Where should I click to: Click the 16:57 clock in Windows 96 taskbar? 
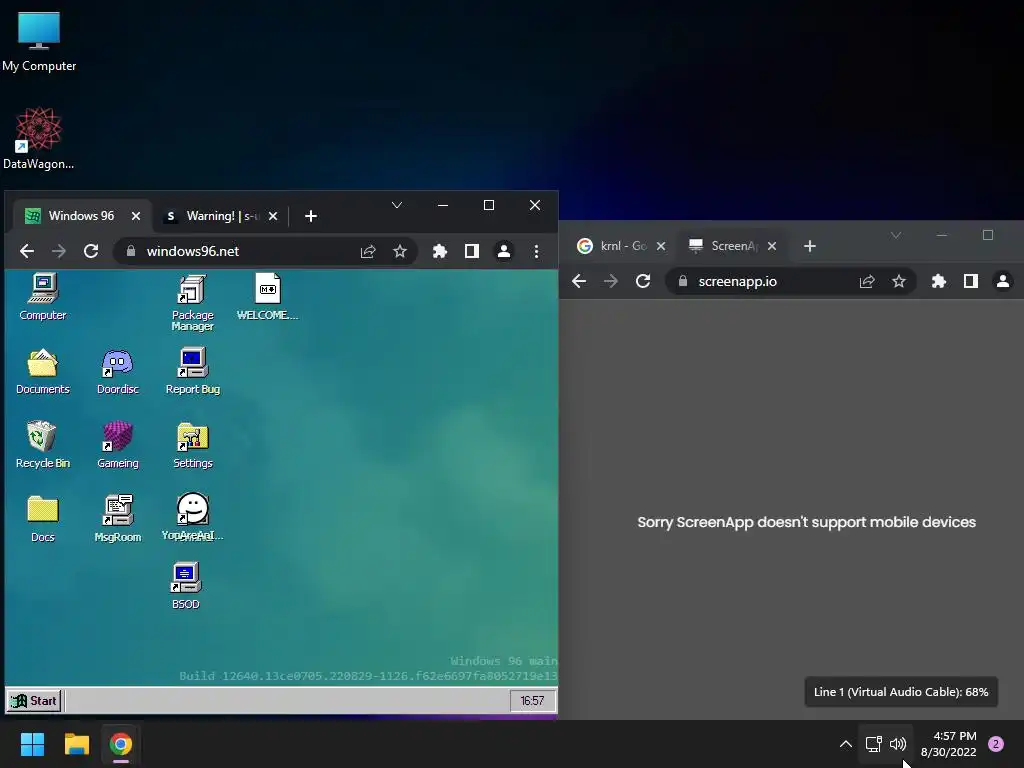532,701
